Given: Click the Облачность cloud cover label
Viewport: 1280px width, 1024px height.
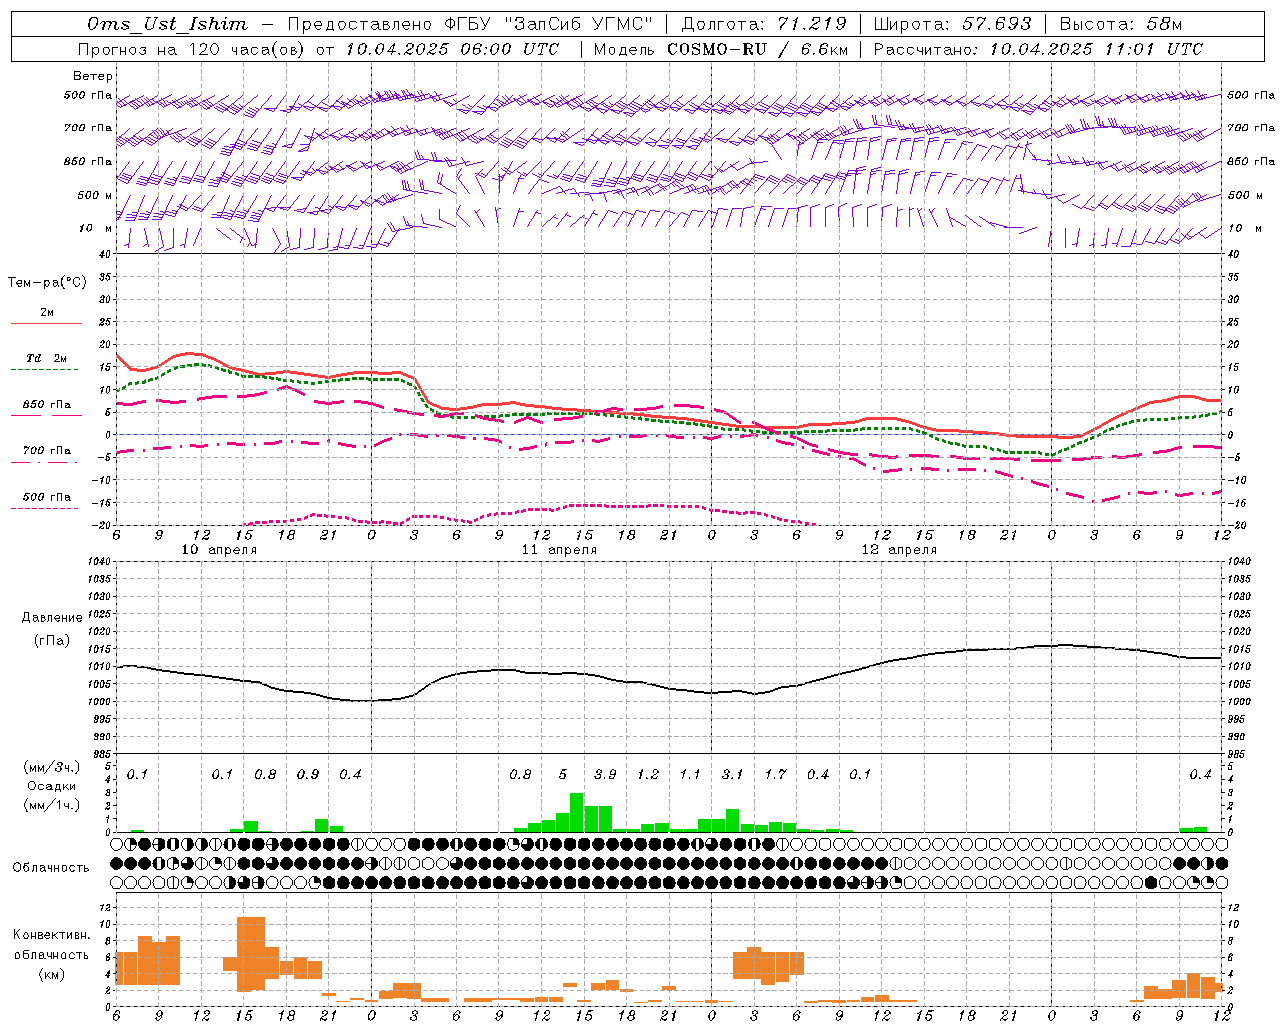Looking at the screenshot, I should 51,868.
